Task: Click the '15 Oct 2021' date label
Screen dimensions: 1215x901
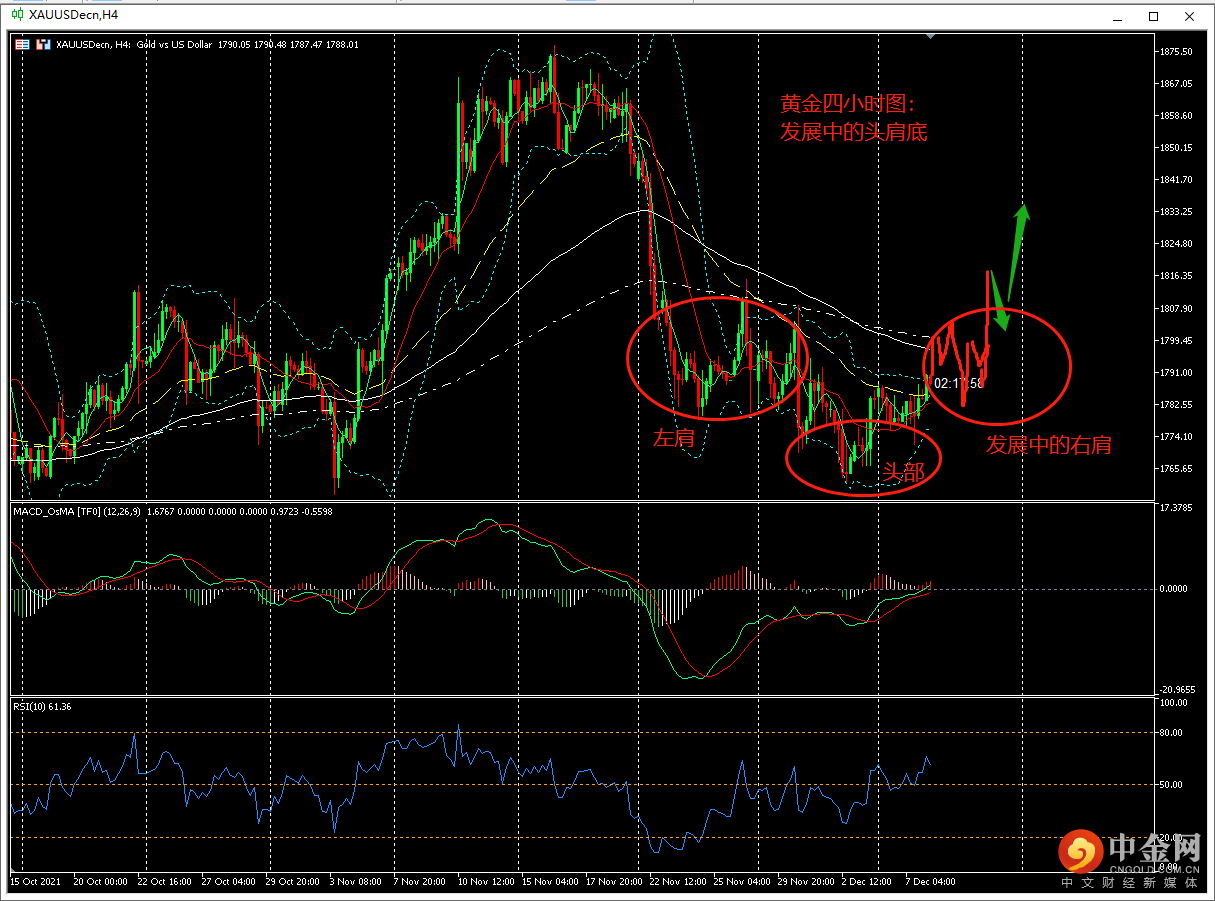Action: (x=37, y=882)
